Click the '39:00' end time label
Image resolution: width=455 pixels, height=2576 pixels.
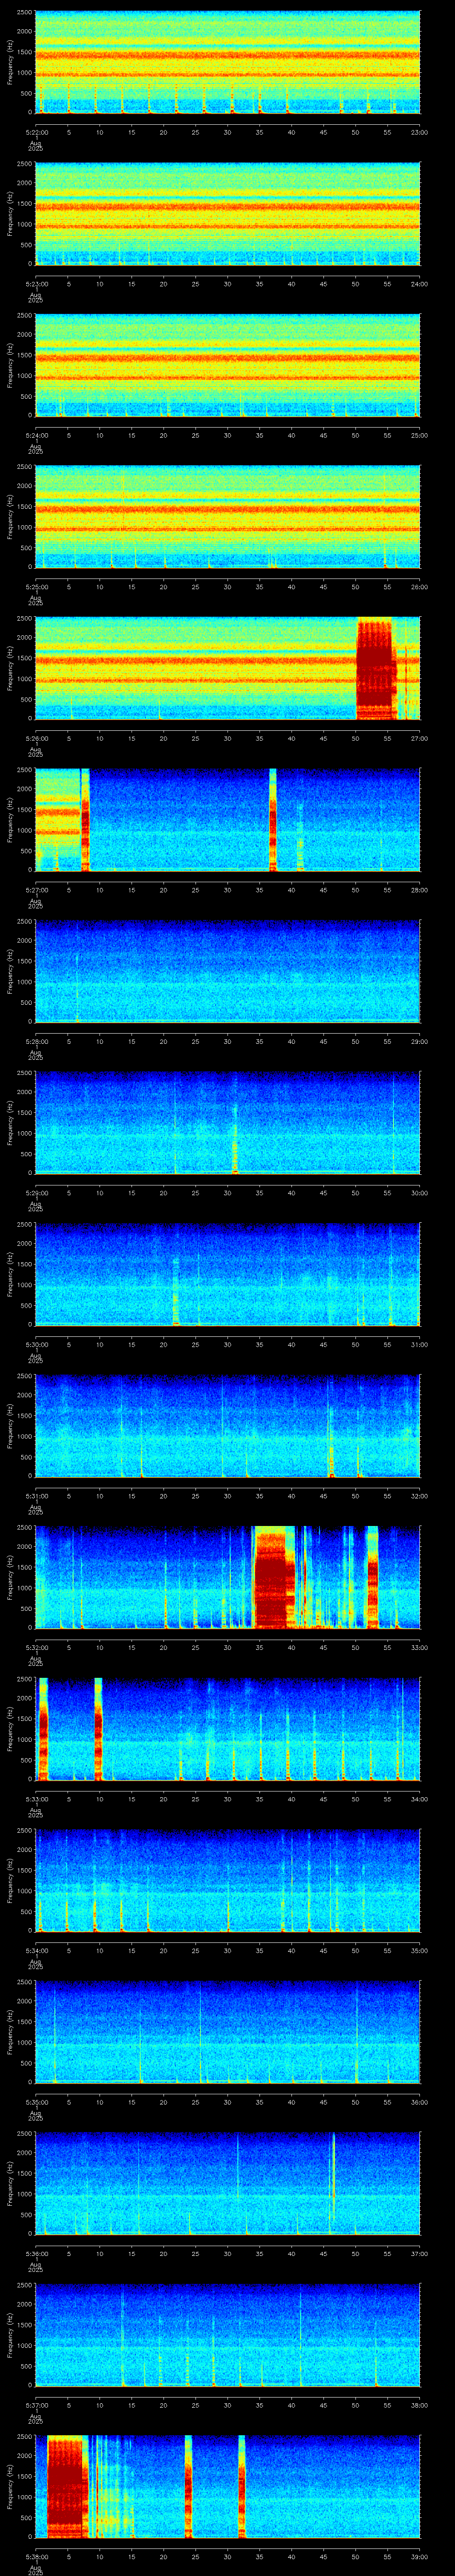click(x=419, y=2557)
